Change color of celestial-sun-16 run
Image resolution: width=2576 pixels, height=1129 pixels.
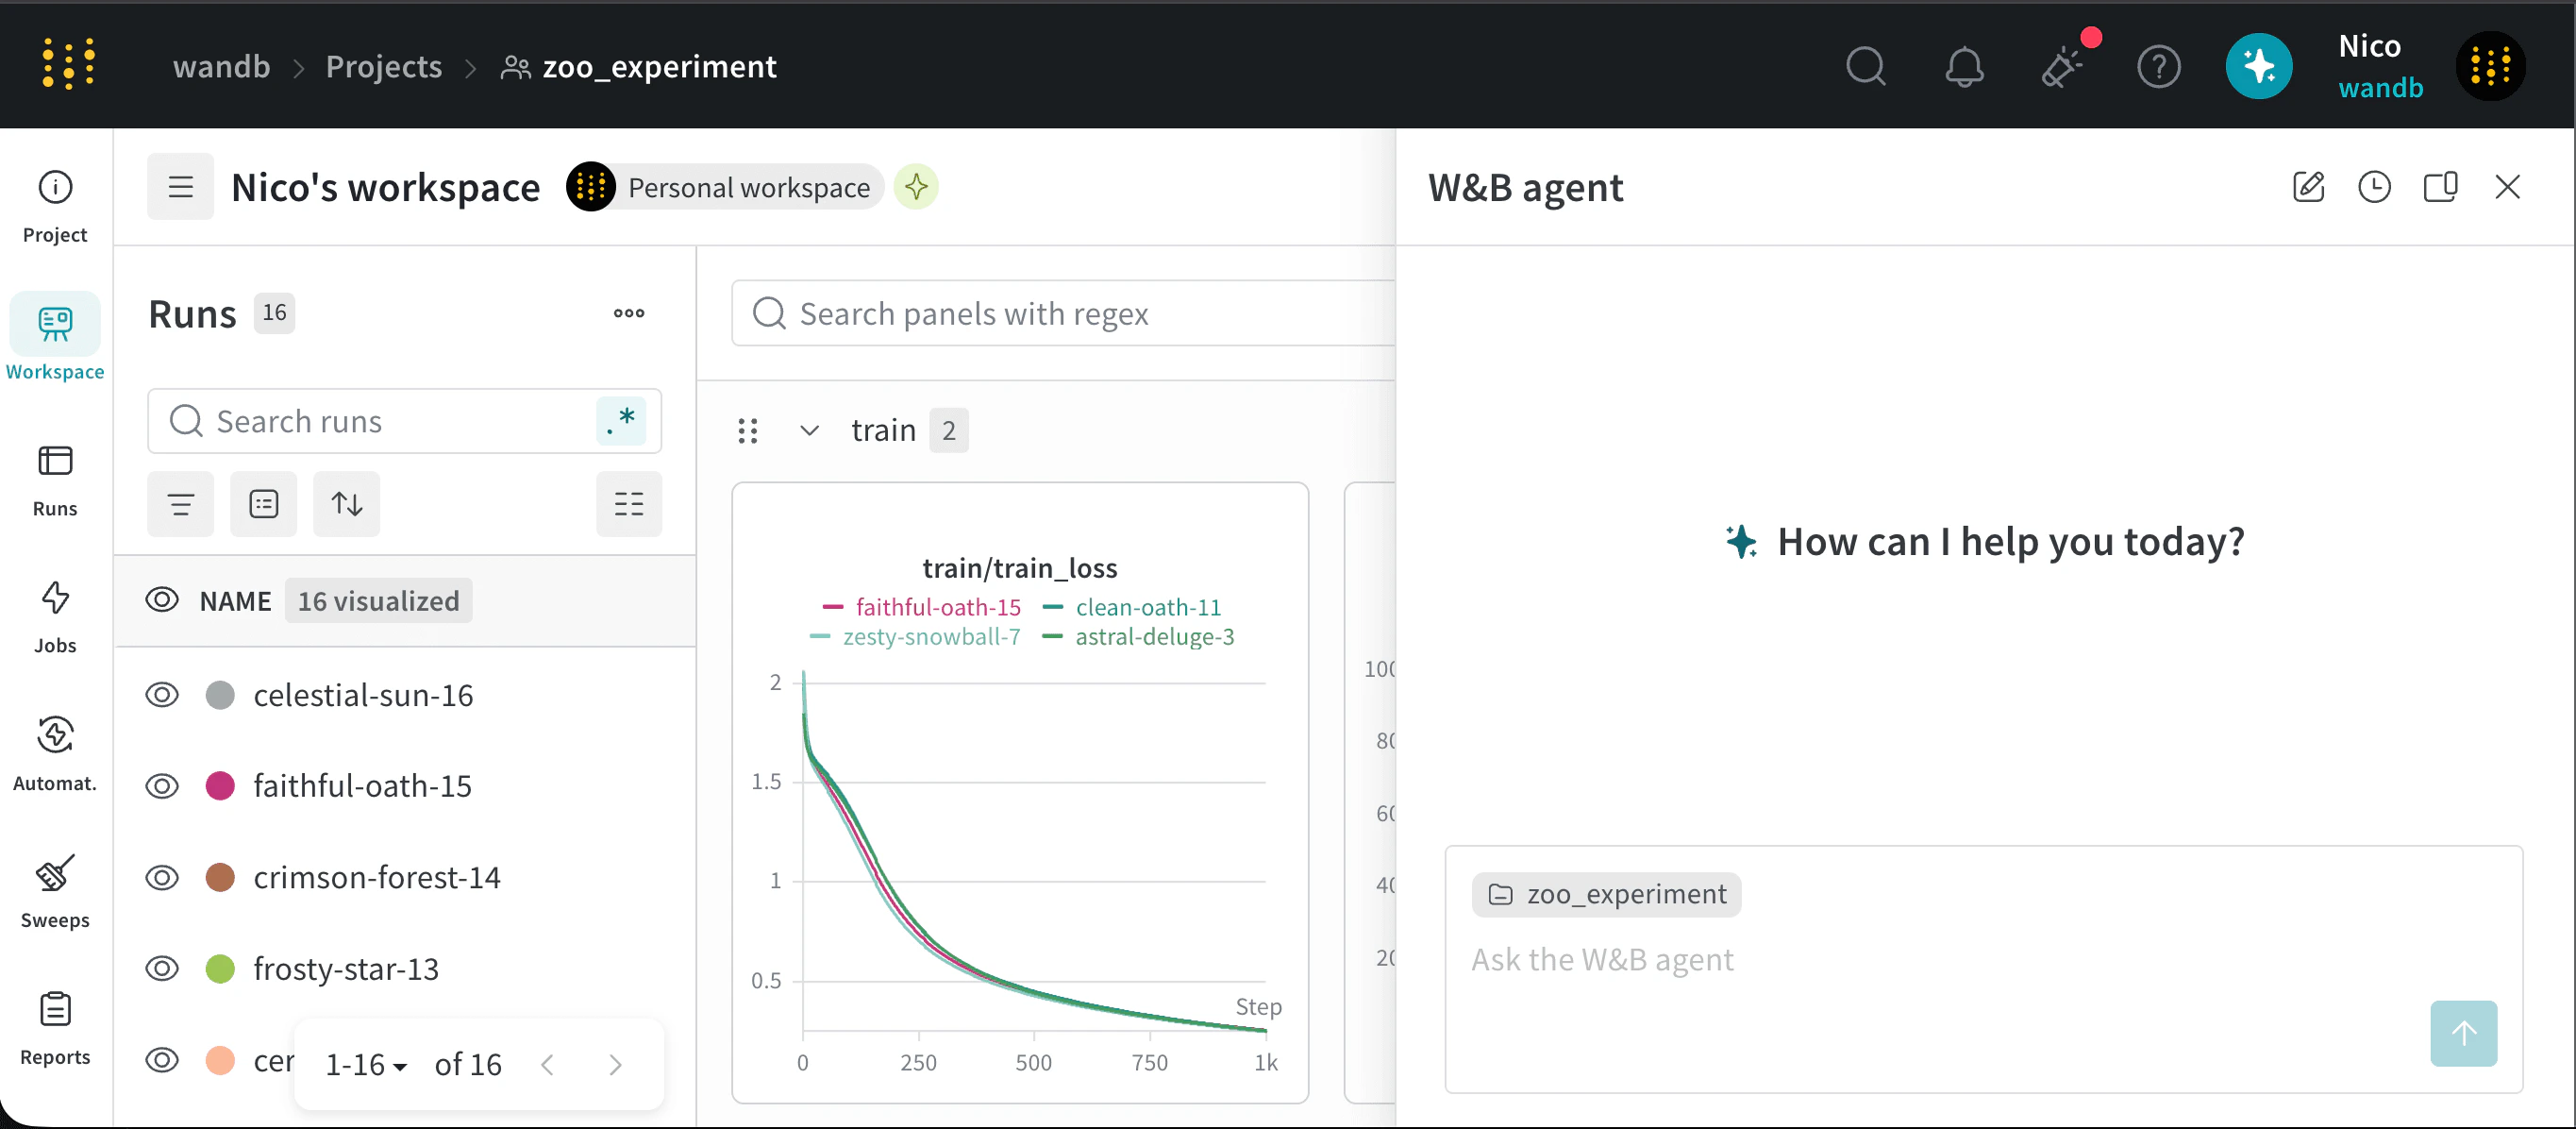[220, 694]
